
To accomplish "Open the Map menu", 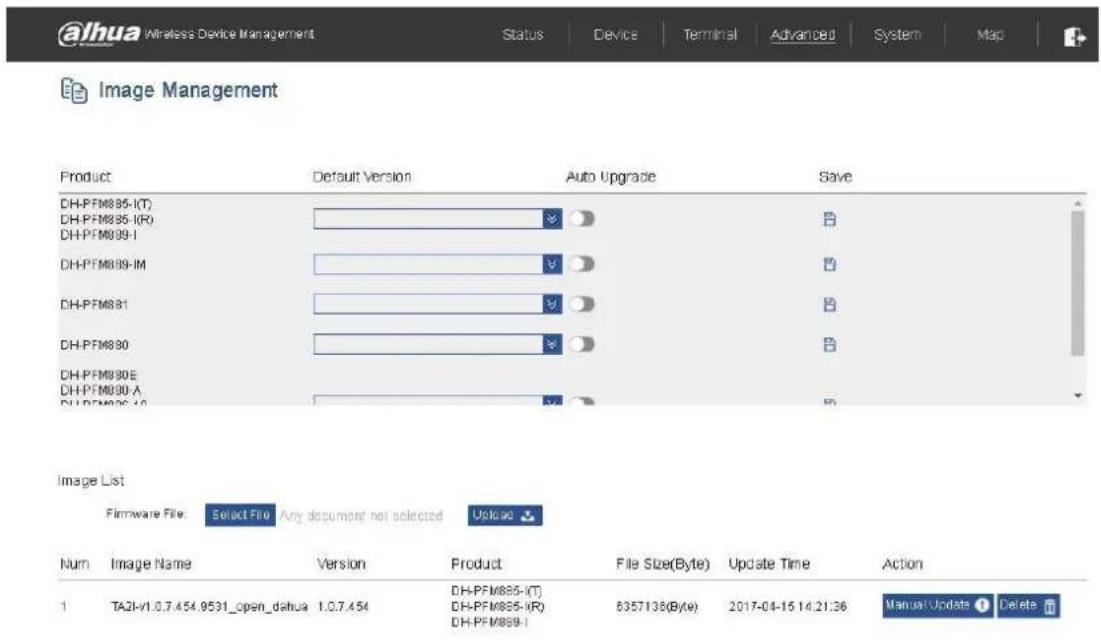I will pyautogui.click(x=990, y=34).
